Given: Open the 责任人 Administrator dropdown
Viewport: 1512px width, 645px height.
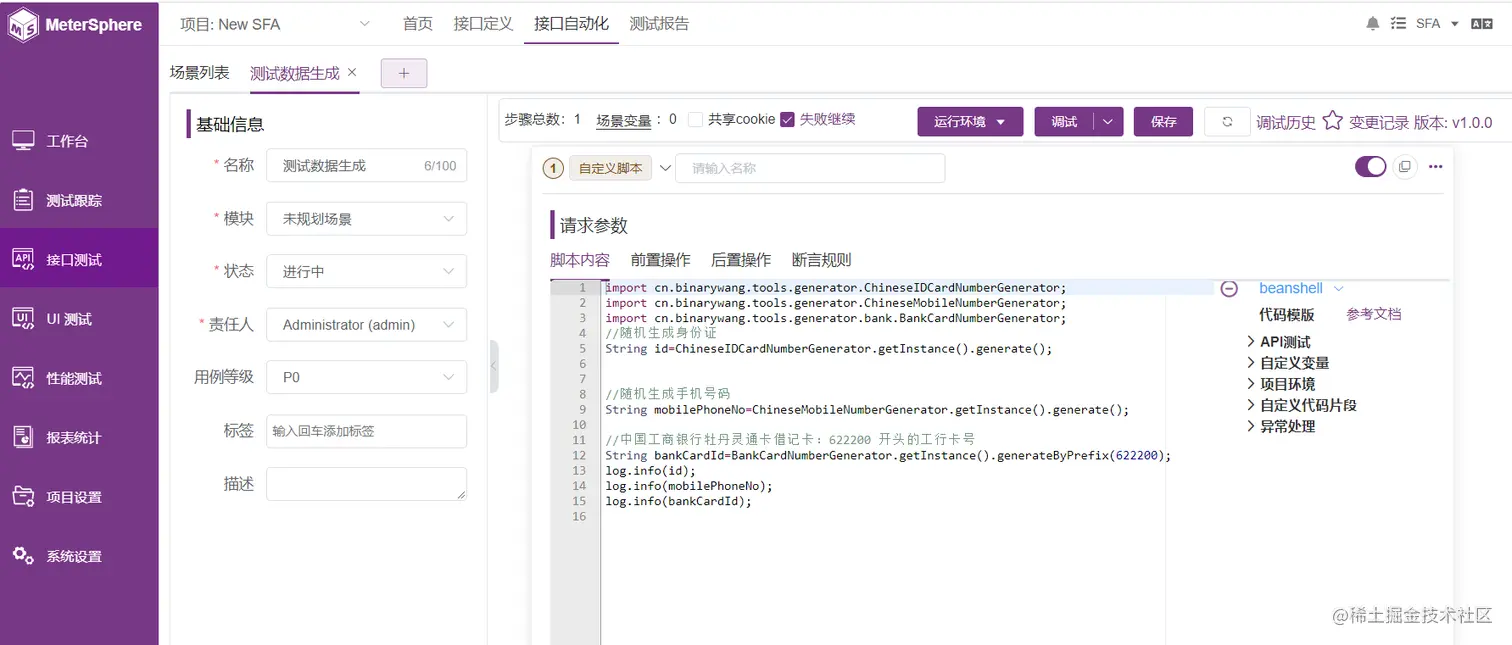Looking at the screenshot, I should (x=366, y=324).
